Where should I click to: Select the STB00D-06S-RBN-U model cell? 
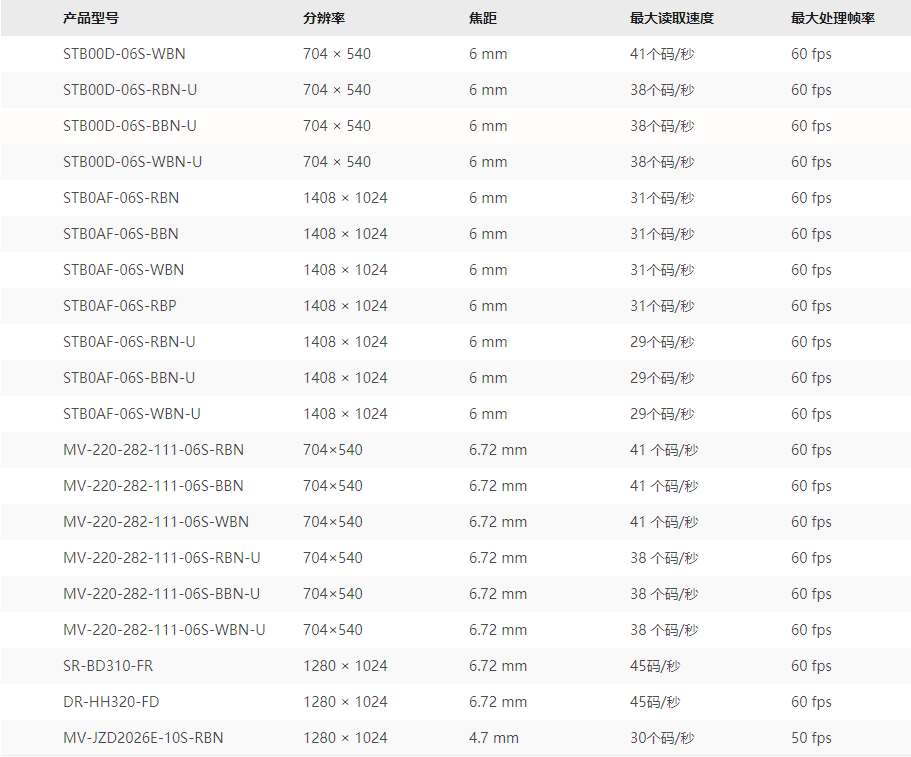(130, 90)
